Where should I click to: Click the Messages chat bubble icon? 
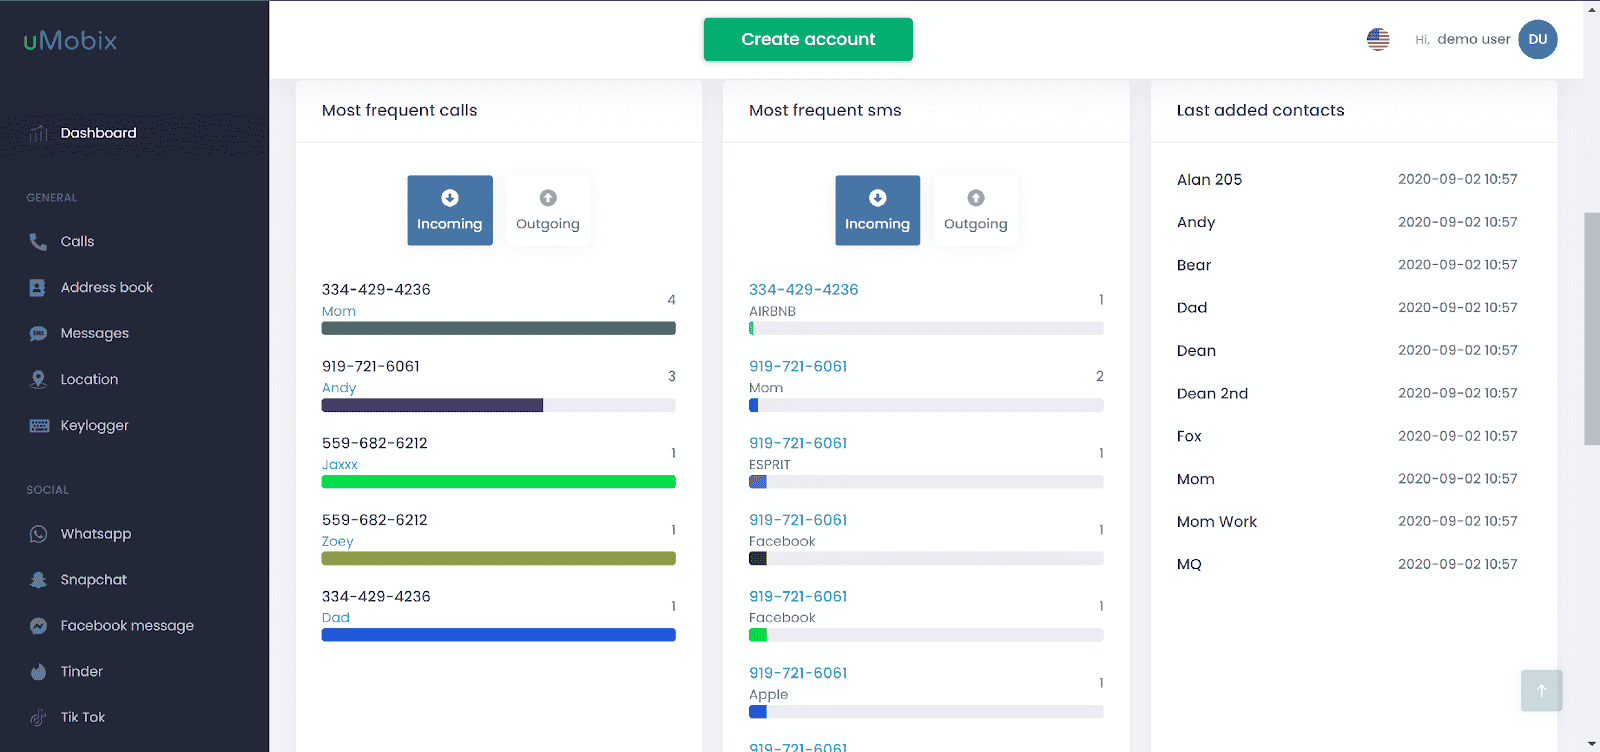pos(38,334)
